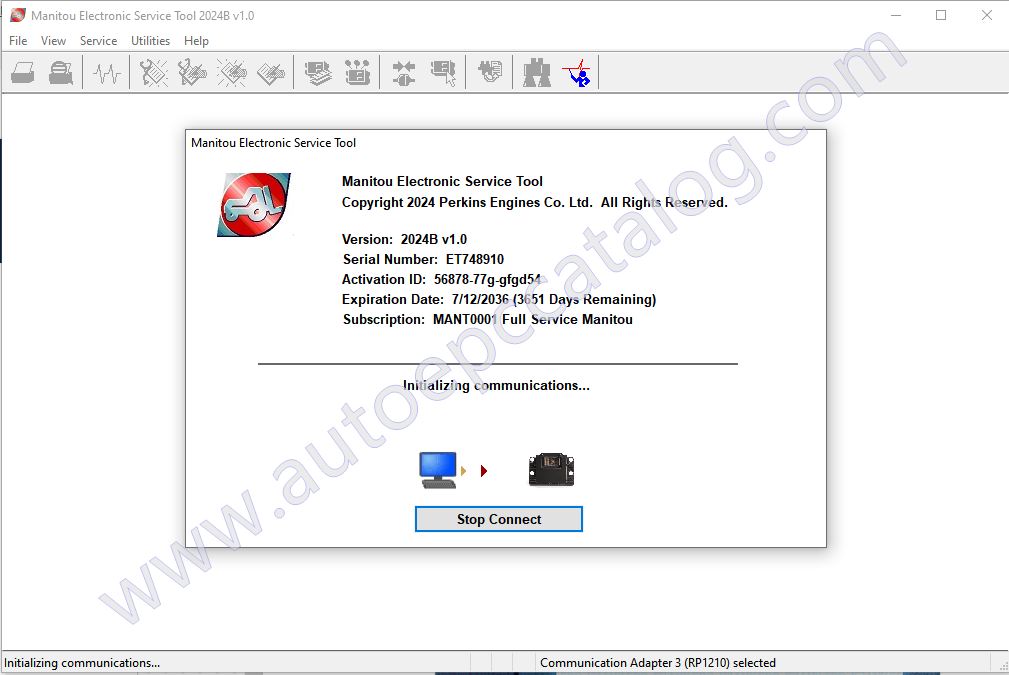
Task: Open Calibrations ECM-with-cursor icon
Action: click(443, 73)
